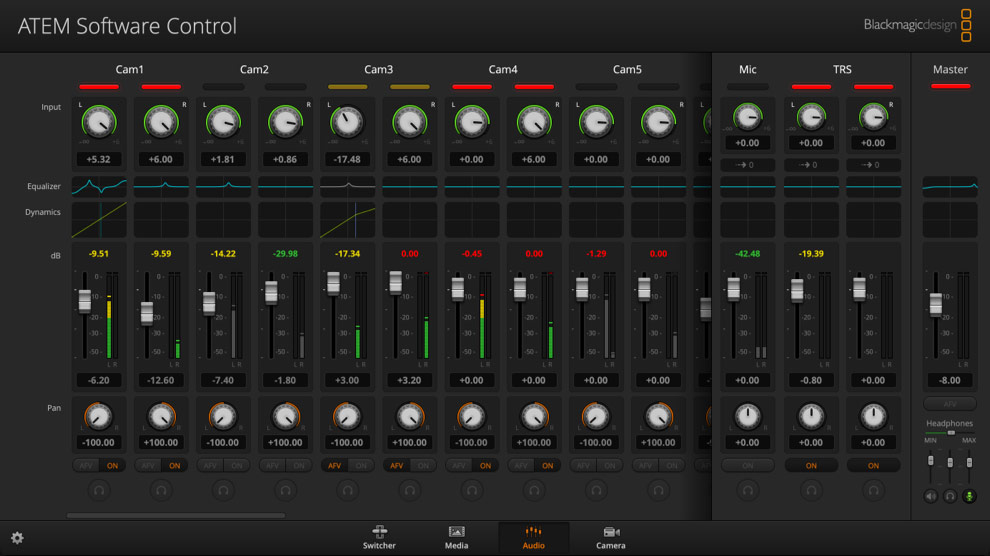Image resolution: width=990 pixels, height=556 pixels.
Task: Select the Audio page tab
Action: (x=534, y=538)
